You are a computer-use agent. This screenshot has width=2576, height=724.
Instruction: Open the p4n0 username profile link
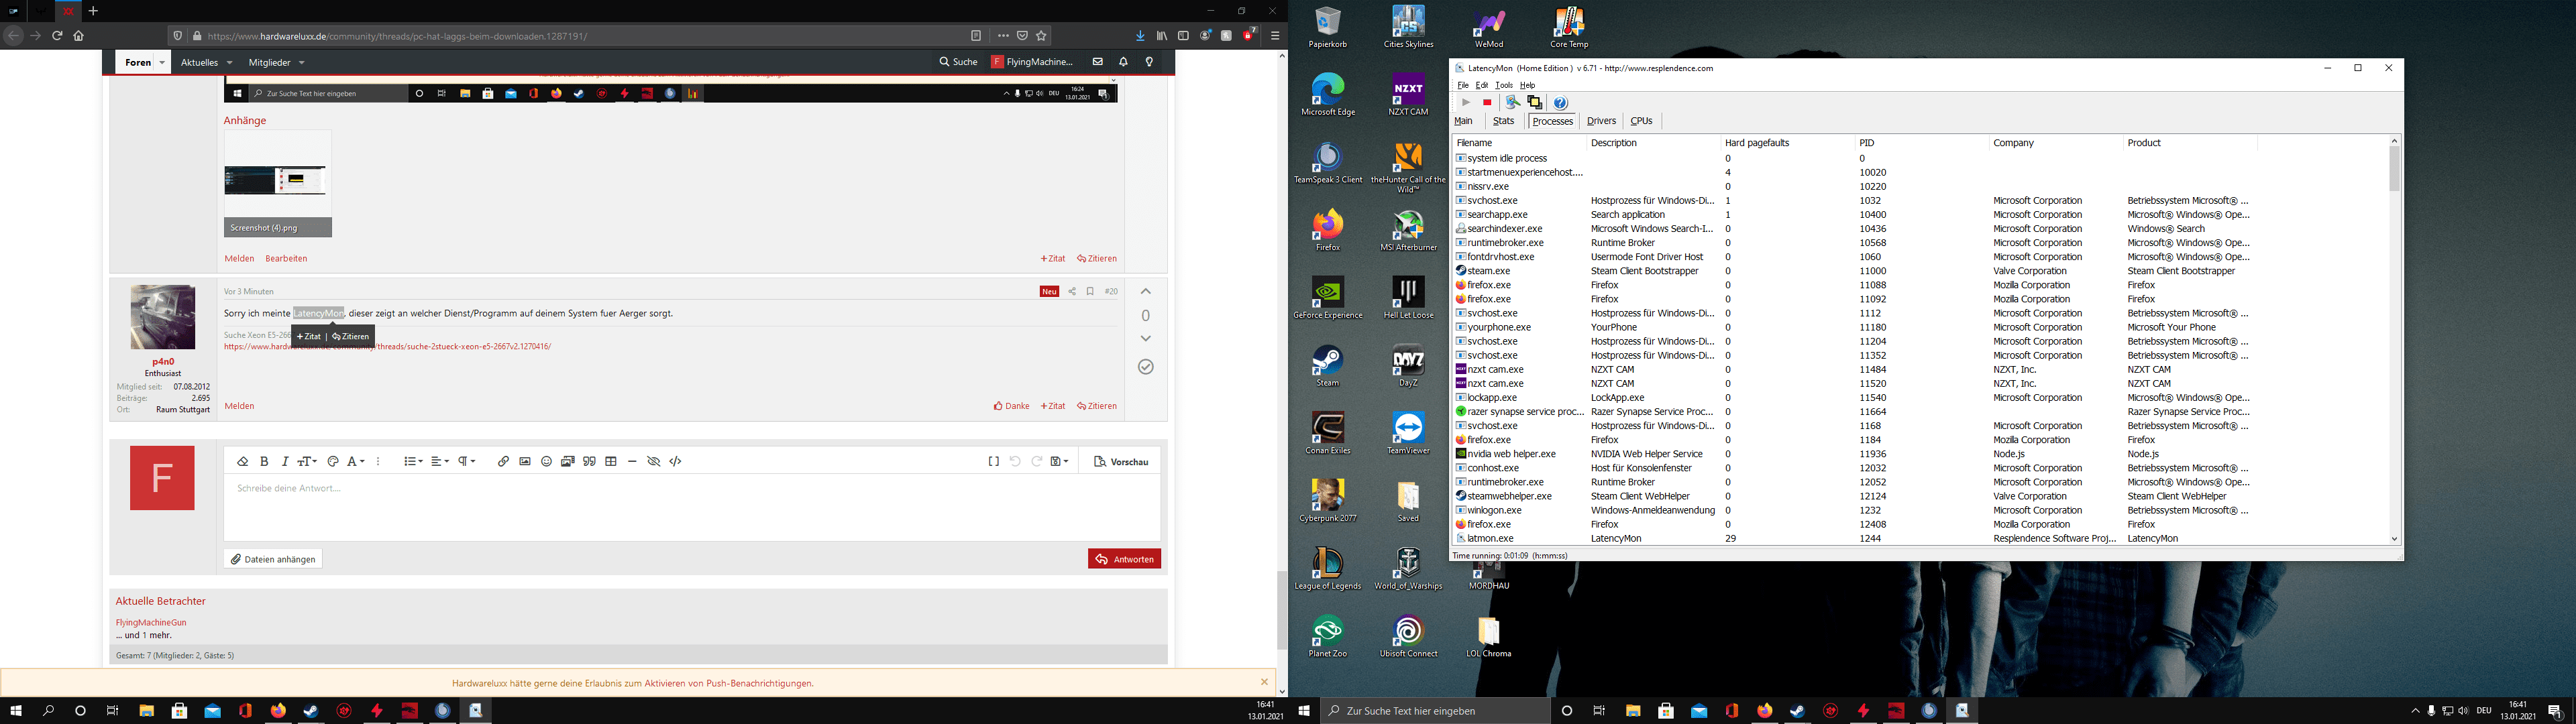pyautogui.click(x=163, y=362)
